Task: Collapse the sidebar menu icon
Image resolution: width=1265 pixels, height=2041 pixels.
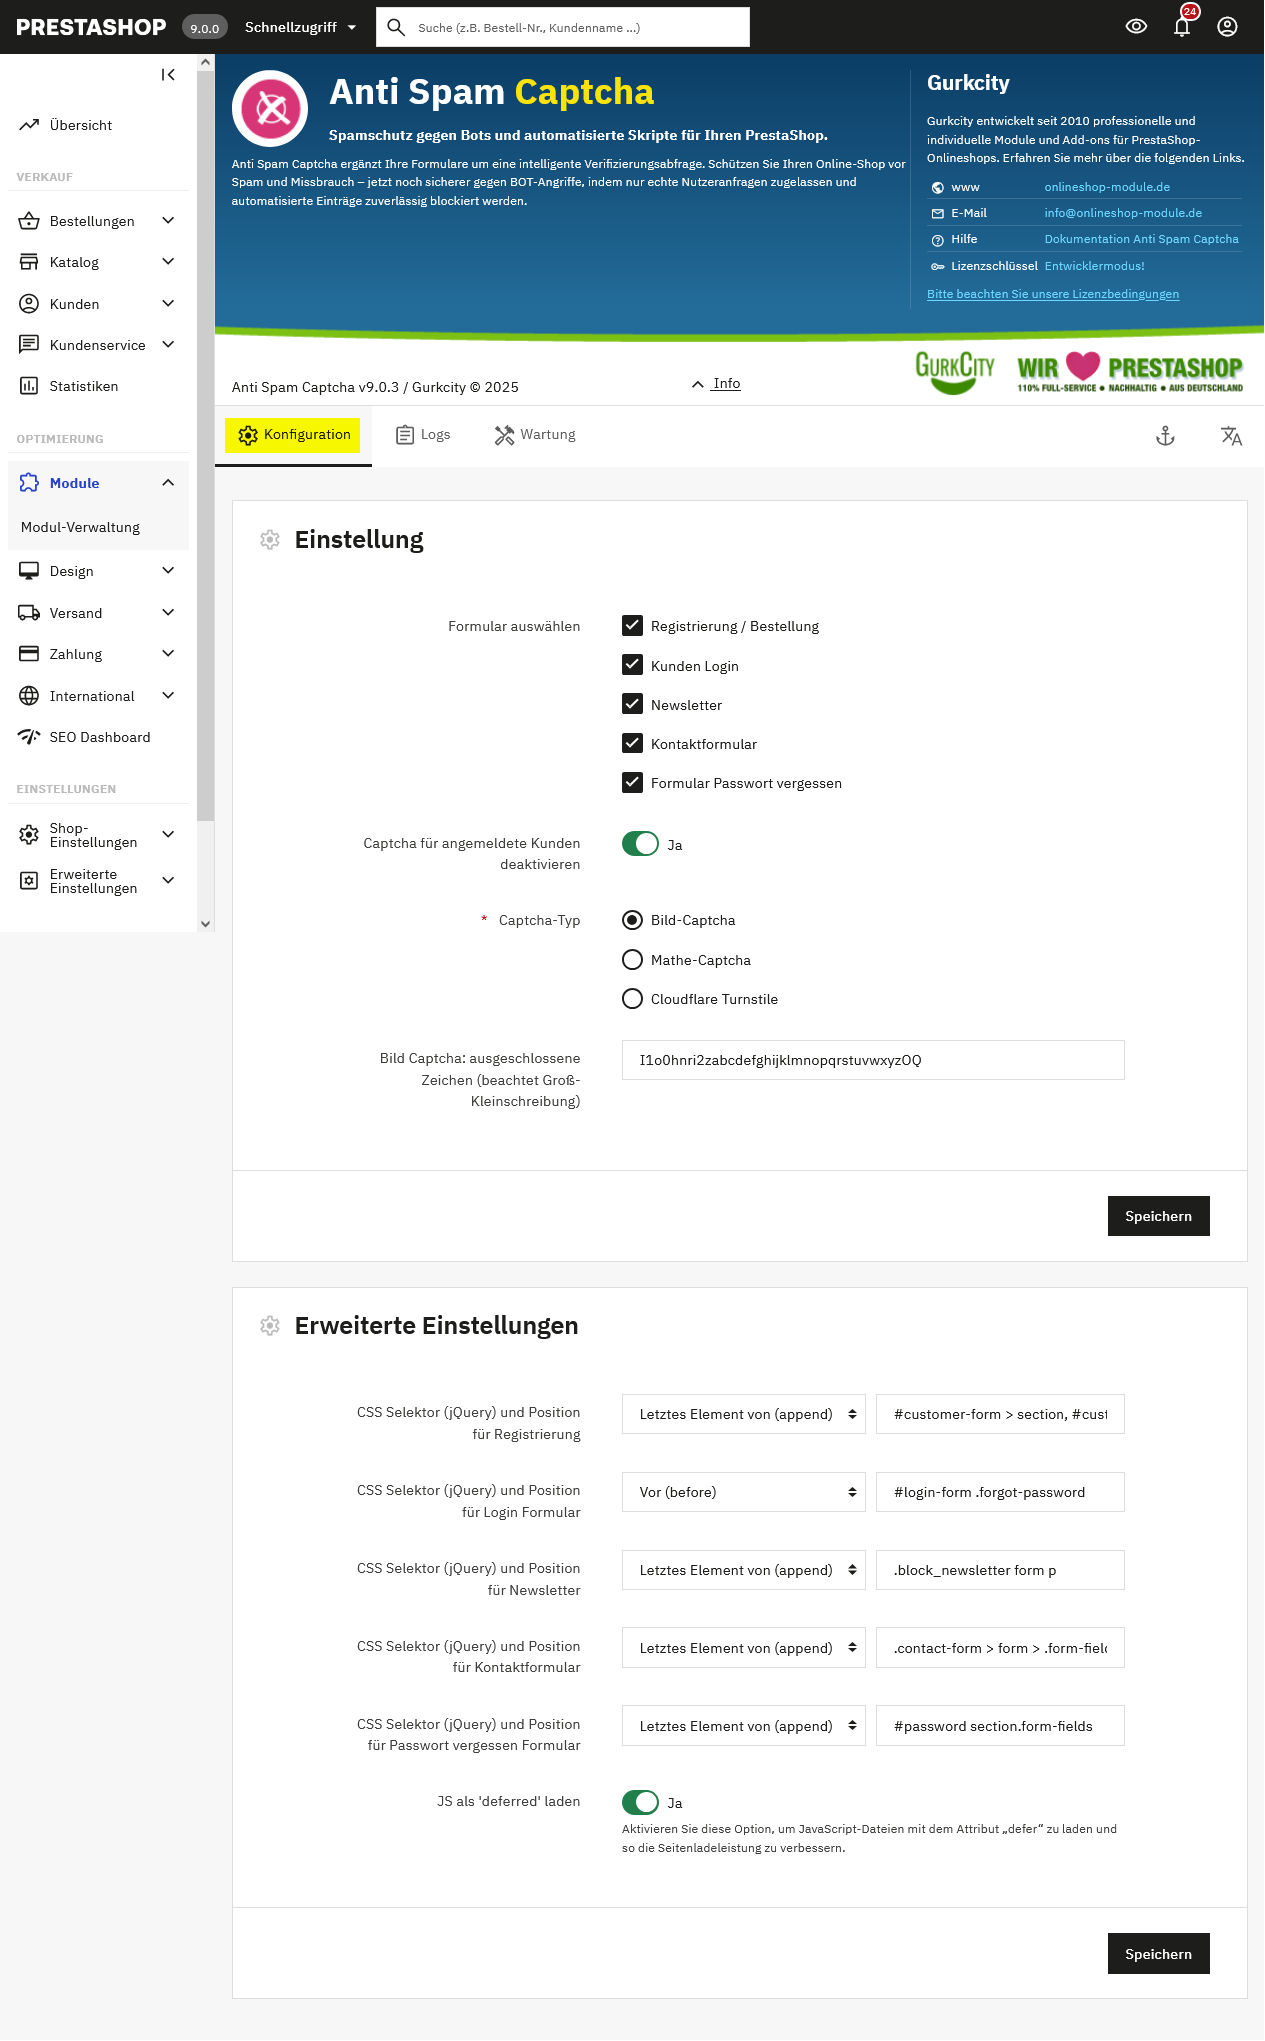Action: [168, 75]
